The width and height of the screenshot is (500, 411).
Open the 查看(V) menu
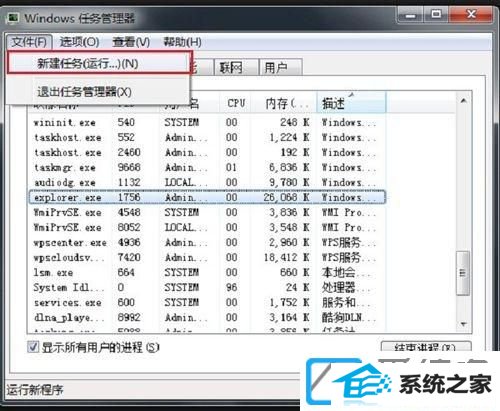(131, 42)
